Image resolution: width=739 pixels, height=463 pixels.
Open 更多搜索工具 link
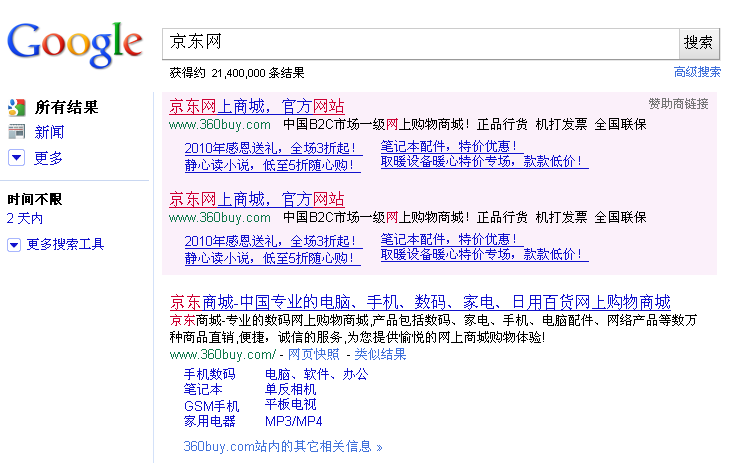(65, 244)
